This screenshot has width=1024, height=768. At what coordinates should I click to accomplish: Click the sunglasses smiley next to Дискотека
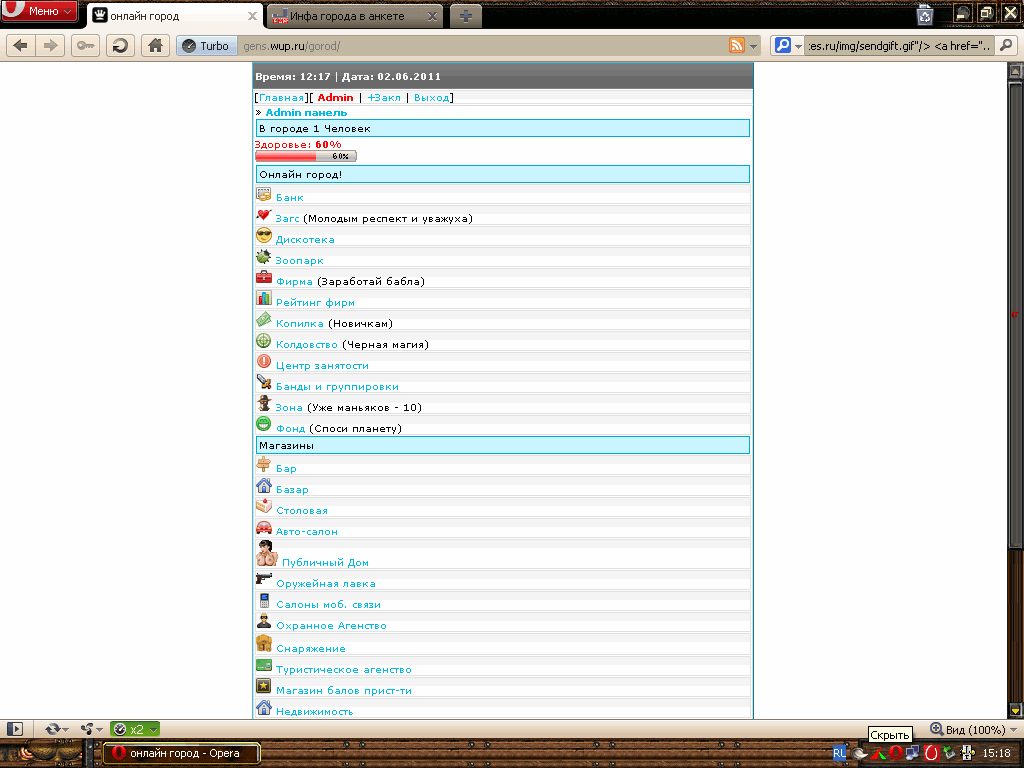click(264, 236)
